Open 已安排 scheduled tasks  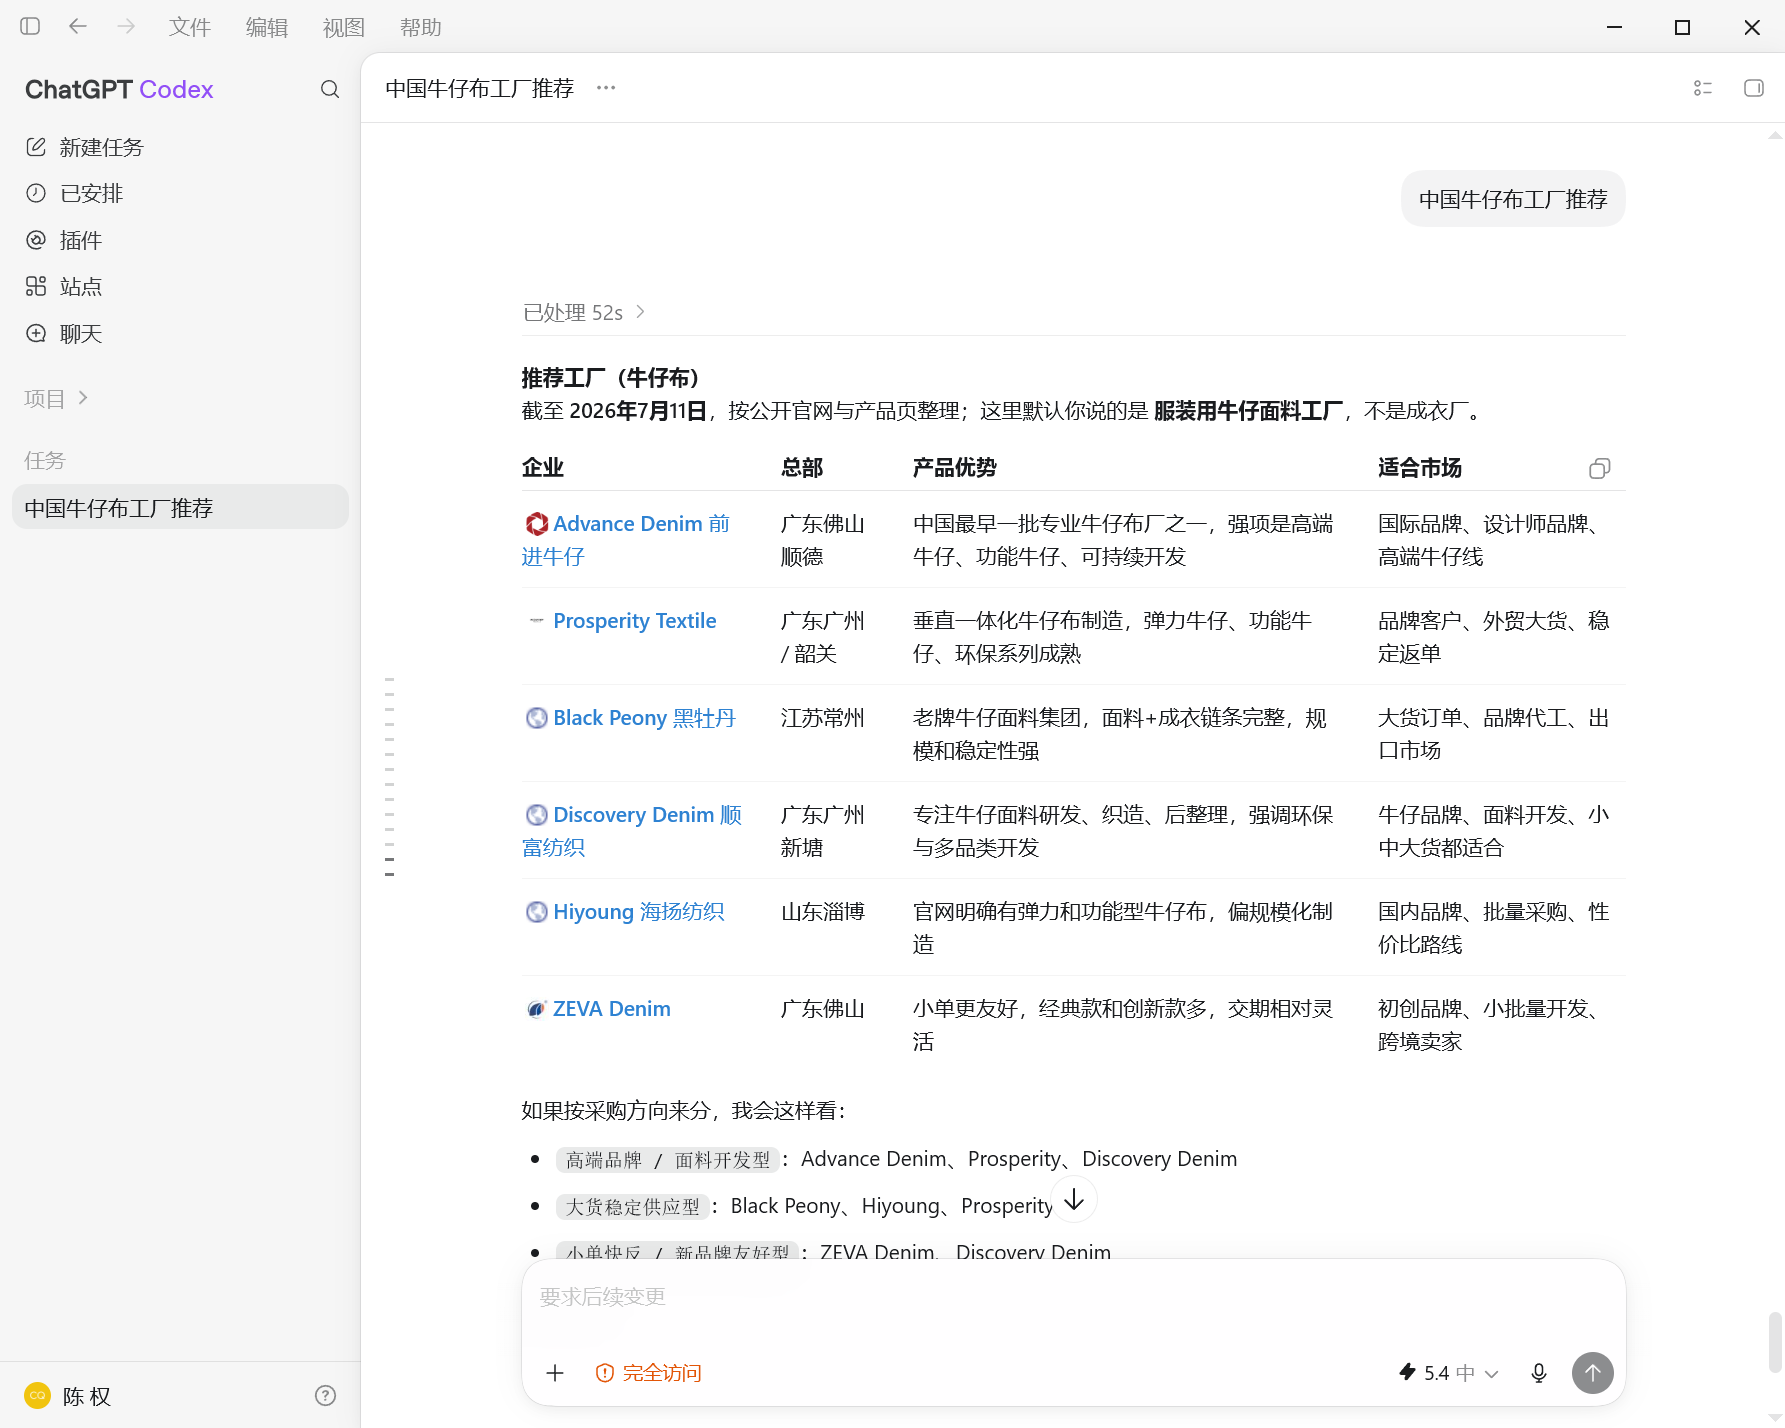click(180, 193)
